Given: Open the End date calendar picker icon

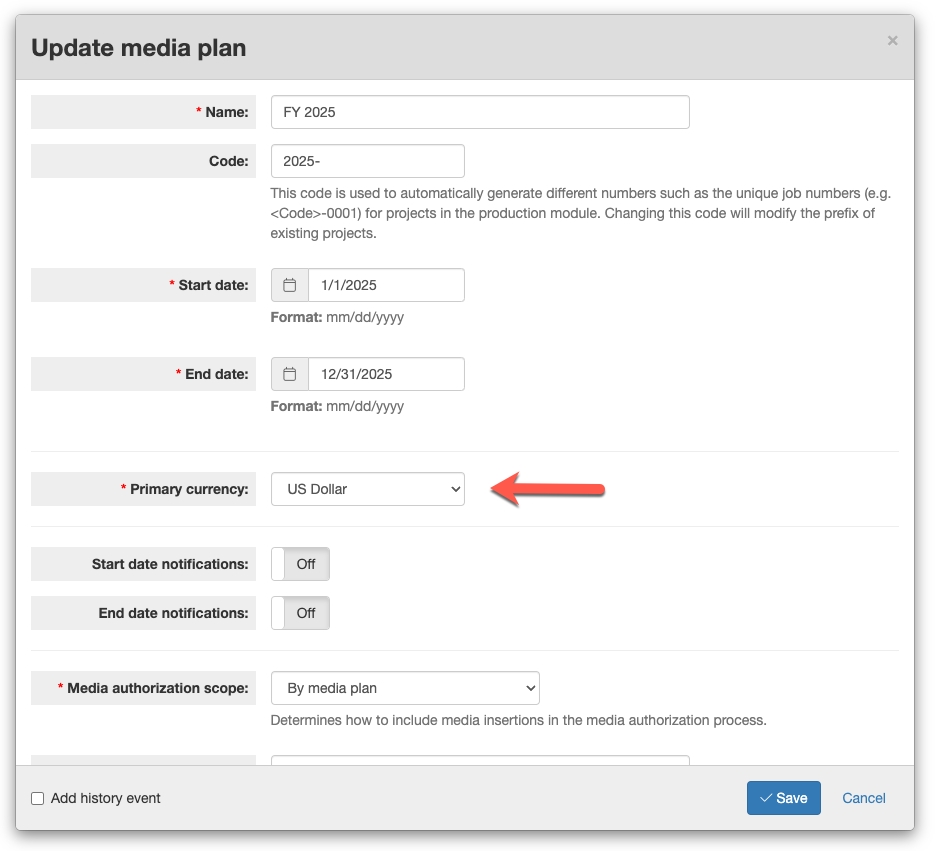Looking at the screenshot, I should (x=290, y=374).
